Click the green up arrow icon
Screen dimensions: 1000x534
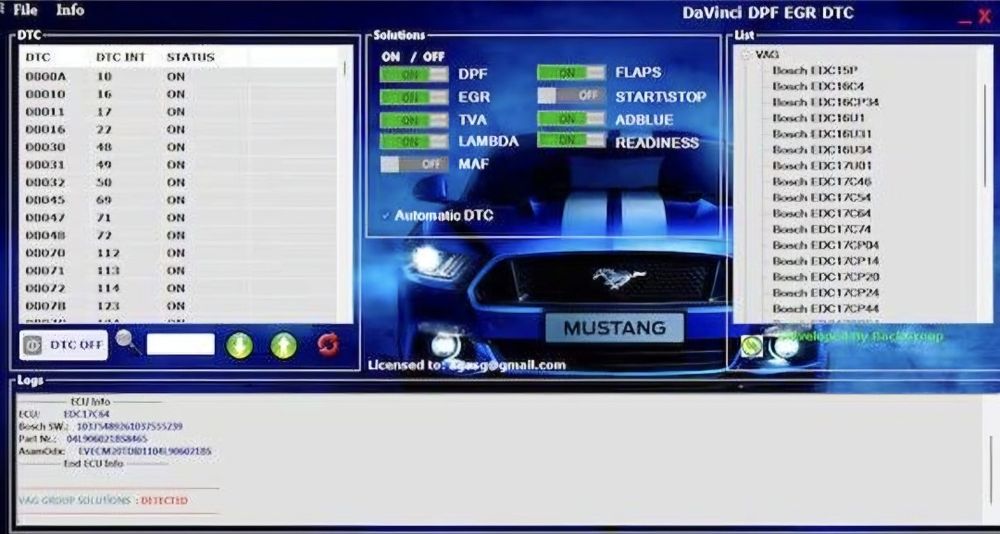tap(283, 346)
